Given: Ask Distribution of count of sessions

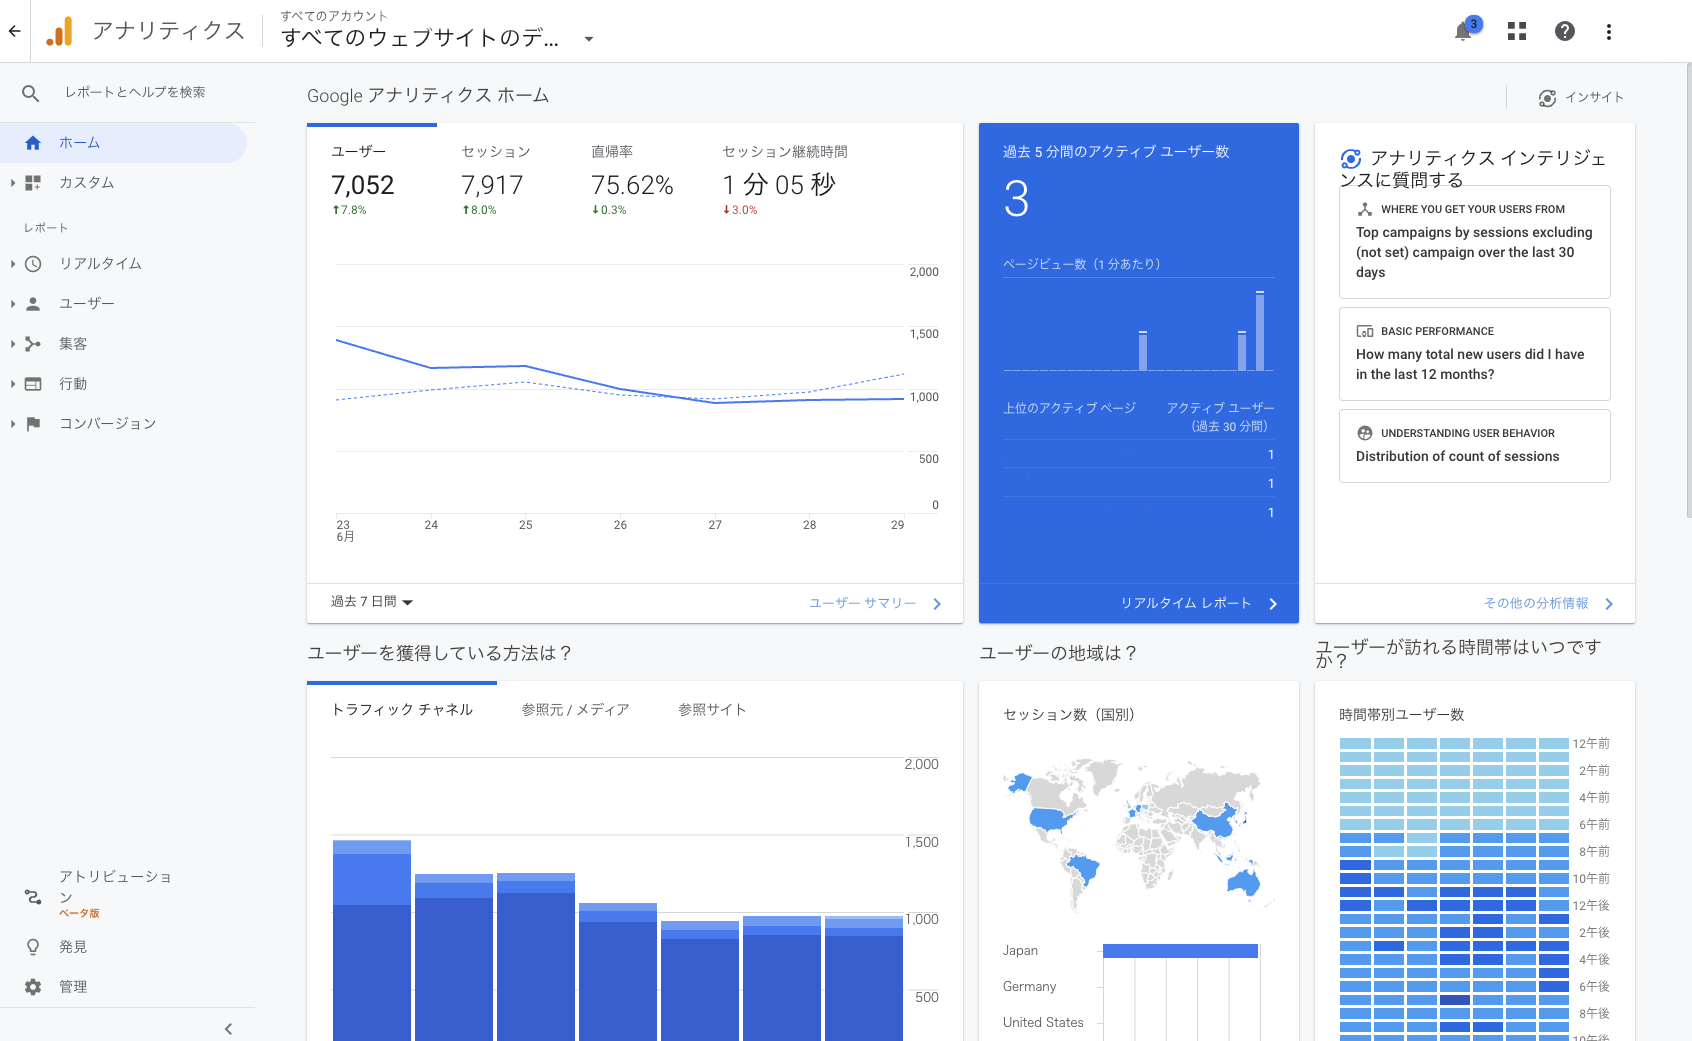Looking at the screenshot, I should 1475,446.
